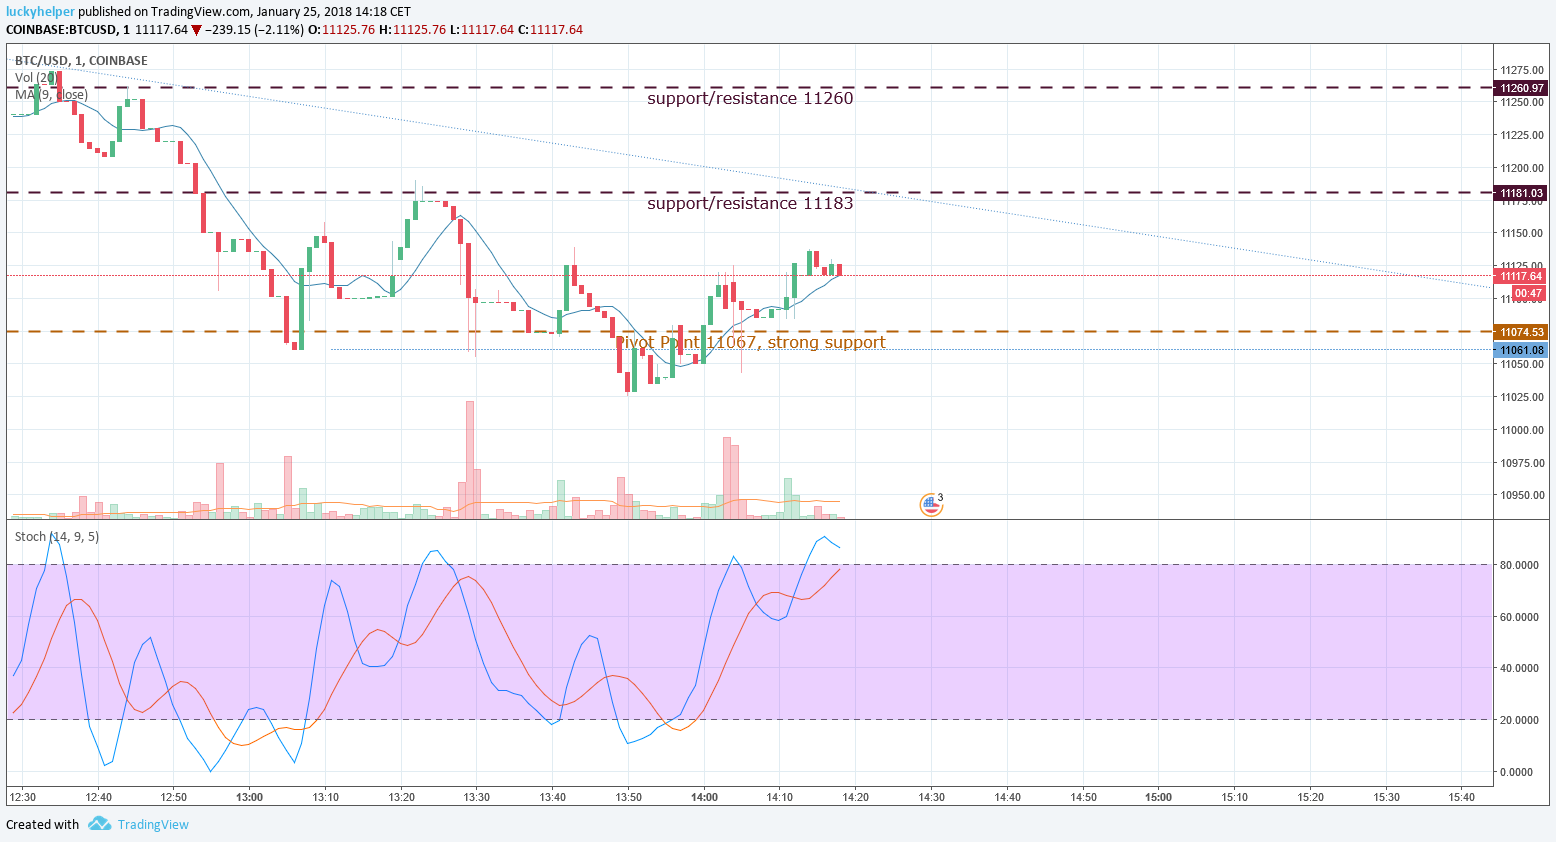Open the luckyhelper author link
Screen dimensions: 1556x842
click(40, 12)
